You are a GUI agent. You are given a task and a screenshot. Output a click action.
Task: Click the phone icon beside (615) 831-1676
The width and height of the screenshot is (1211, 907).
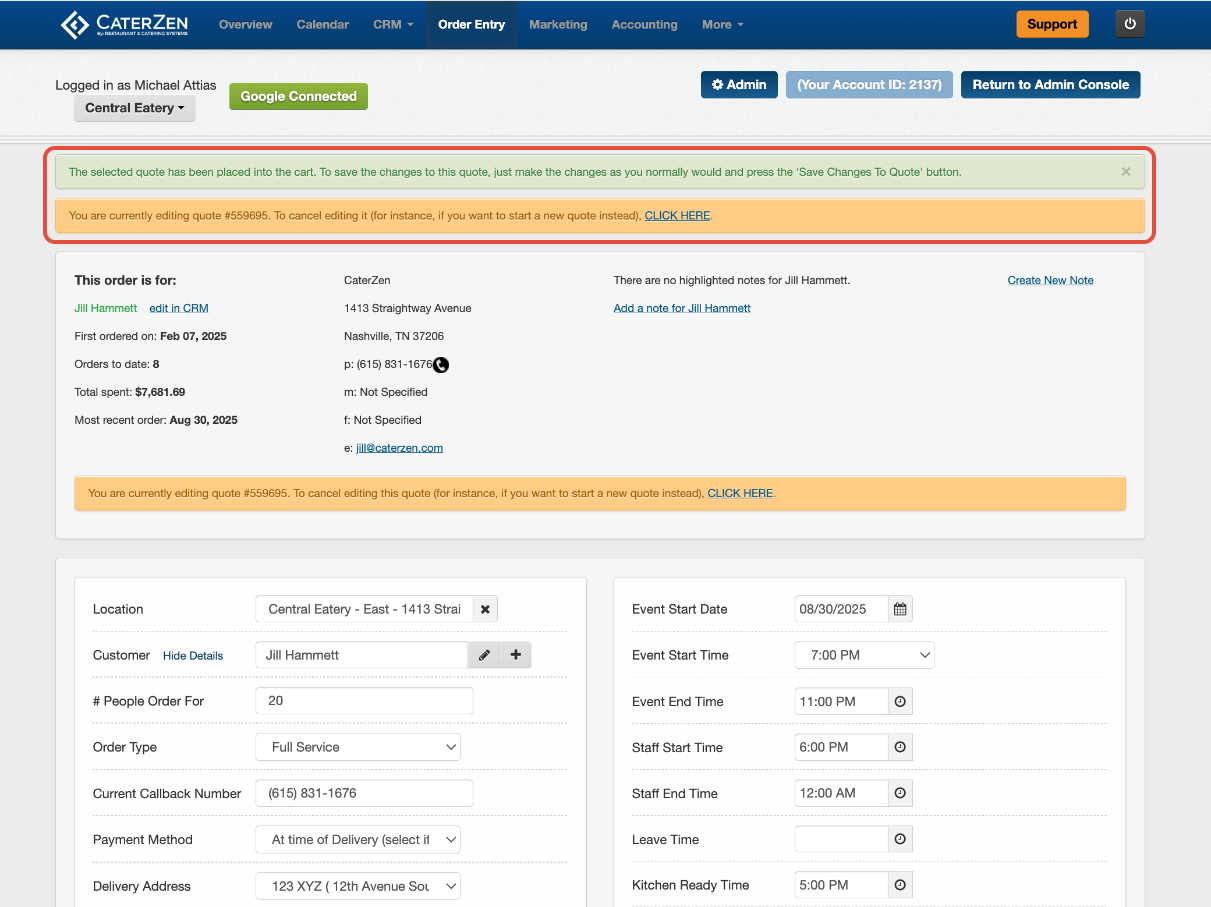coord(441,365)
